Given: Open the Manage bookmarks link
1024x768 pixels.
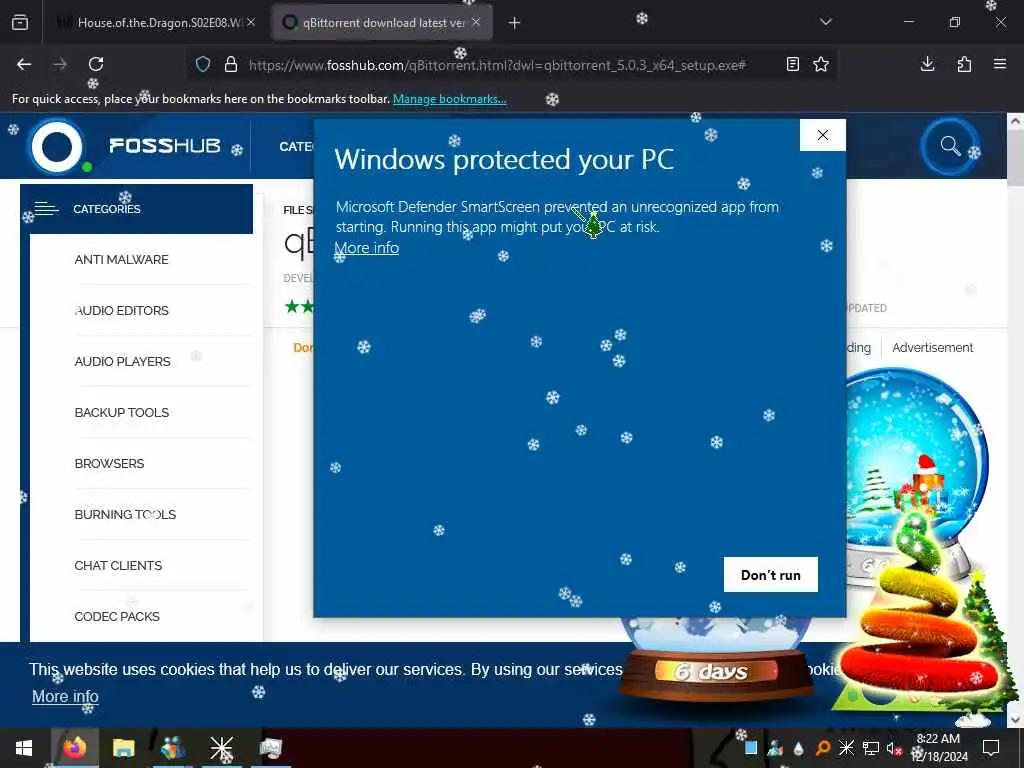Looking at the screenshot, I should pos(449,99).
